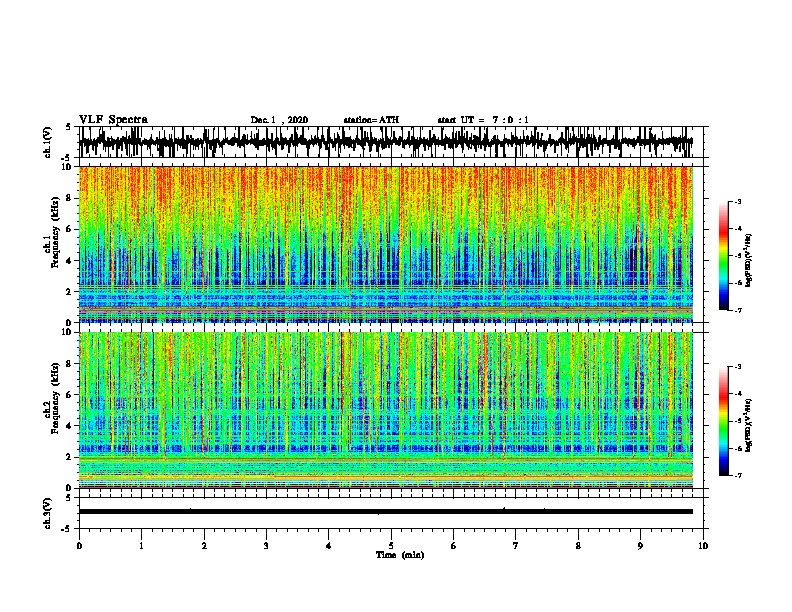Screen dimensions: 792x612
Task: Click the "start UT = 7:0:1" header text
Action: 483,120
